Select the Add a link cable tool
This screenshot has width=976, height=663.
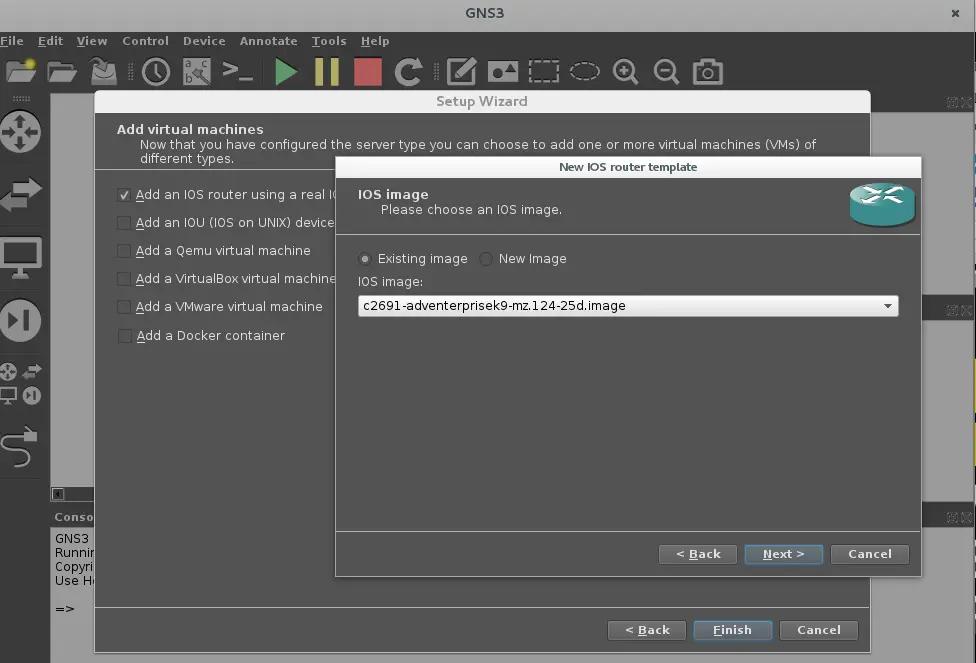coord(19,447)
